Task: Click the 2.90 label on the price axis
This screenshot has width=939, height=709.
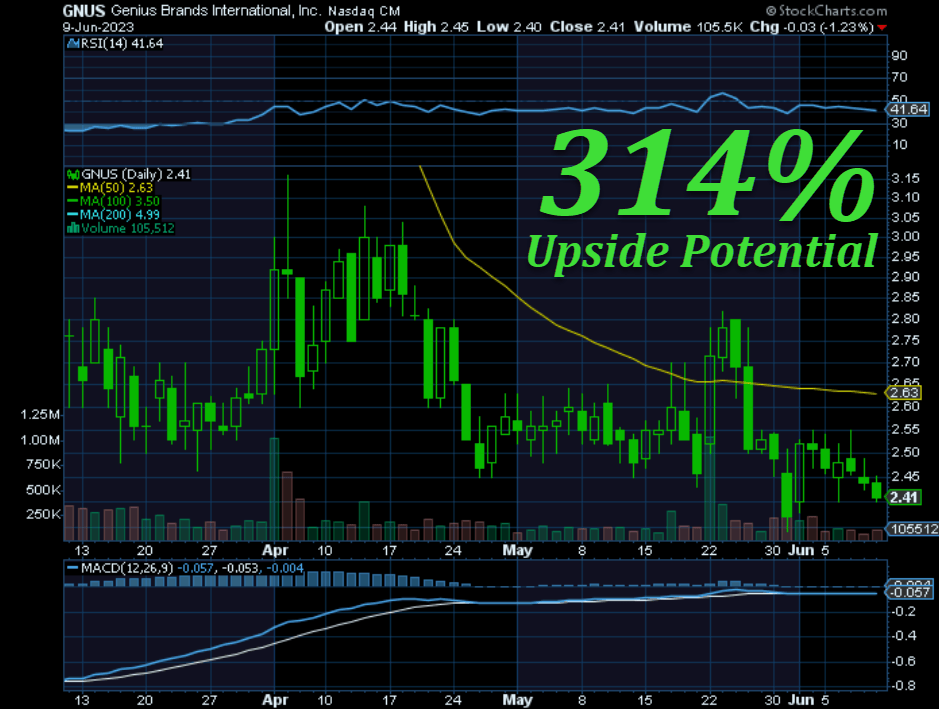Action: pos(905,277)
